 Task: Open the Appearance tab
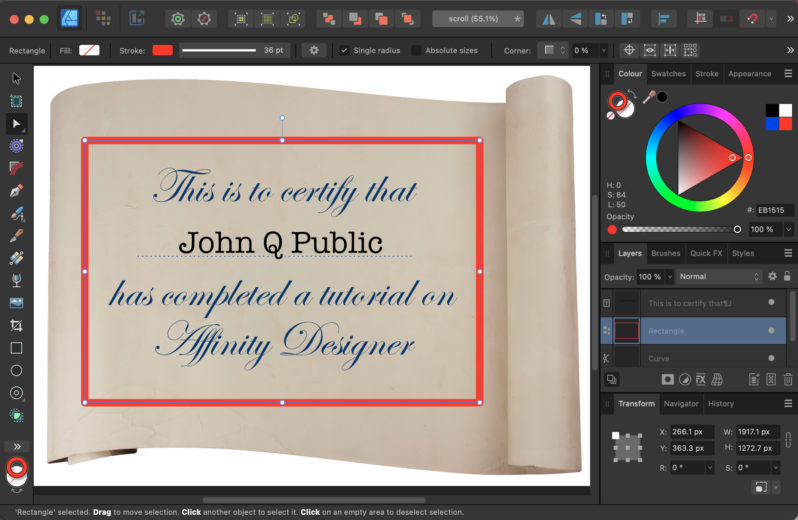(749, 74)
